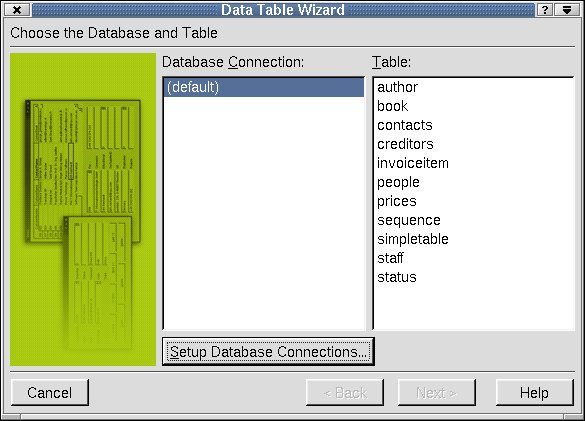Choose the staff table

(x=390, y=258)
